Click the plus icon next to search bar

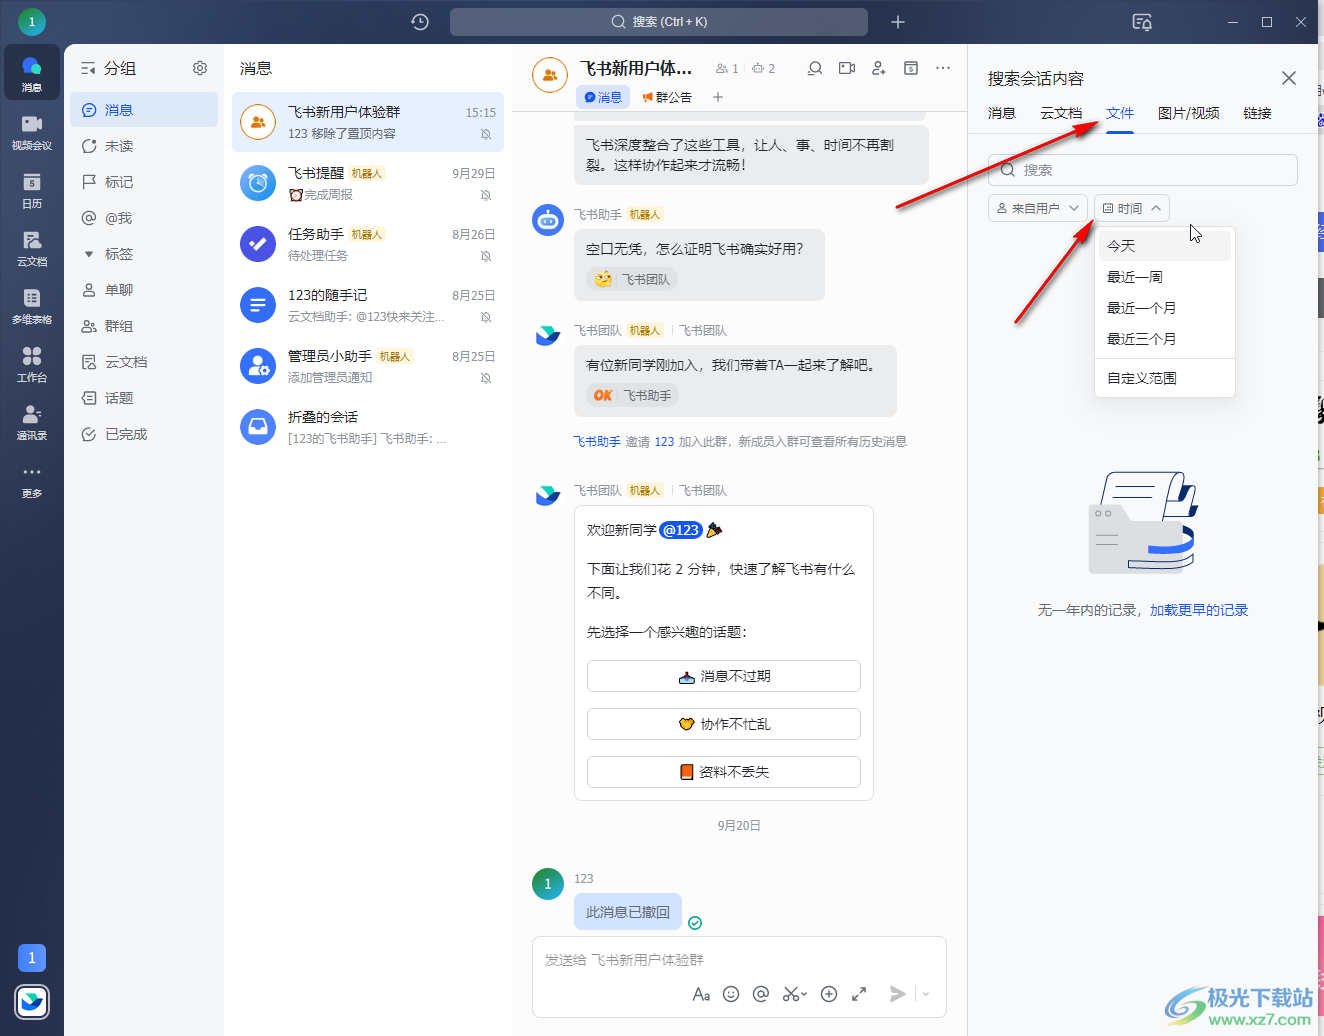pyautogui.click(x=898, y=22)
